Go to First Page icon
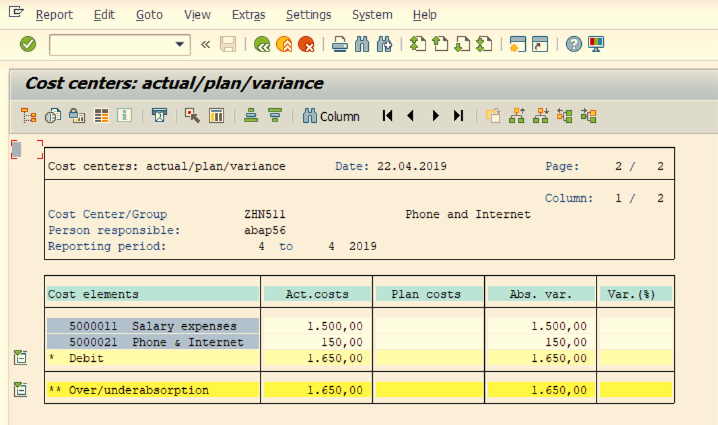Viewport: 718px width, 425px height. click(418, 44)
